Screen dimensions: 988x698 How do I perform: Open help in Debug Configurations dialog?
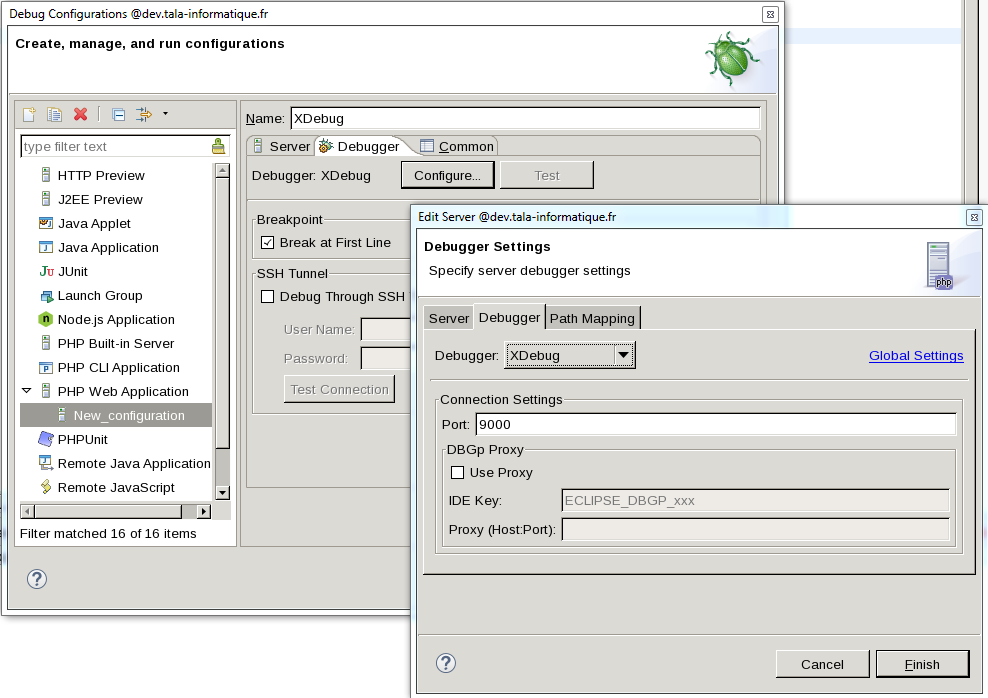click(36, 579)
